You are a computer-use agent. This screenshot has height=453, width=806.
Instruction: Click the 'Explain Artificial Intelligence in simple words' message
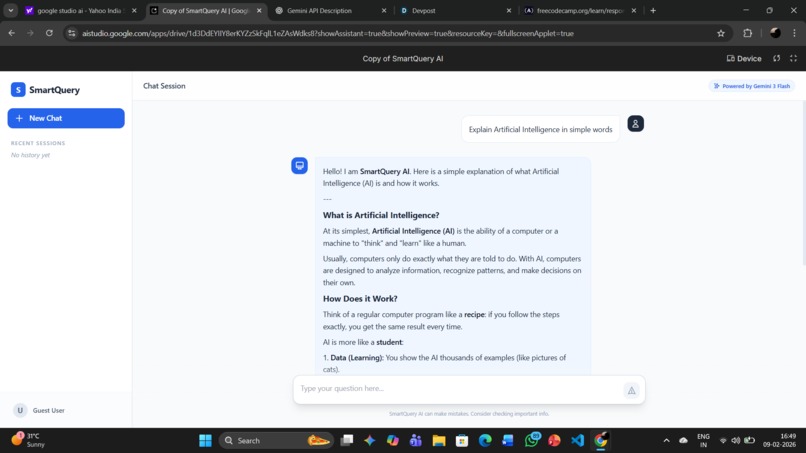541,130
